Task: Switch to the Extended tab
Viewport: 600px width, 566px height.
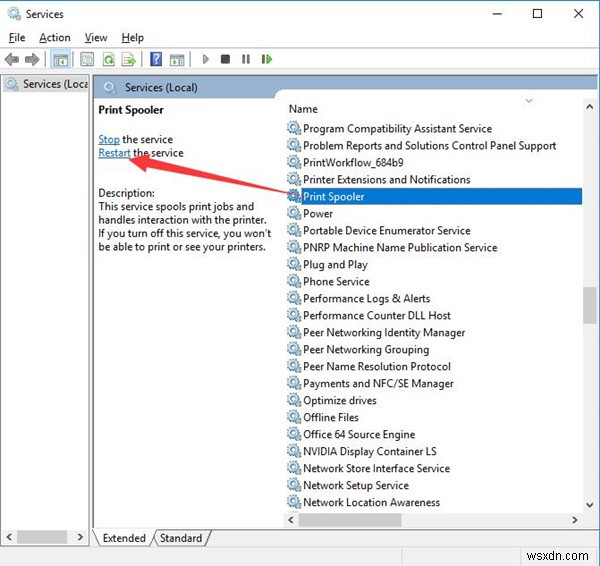Action: click(124, 538)
